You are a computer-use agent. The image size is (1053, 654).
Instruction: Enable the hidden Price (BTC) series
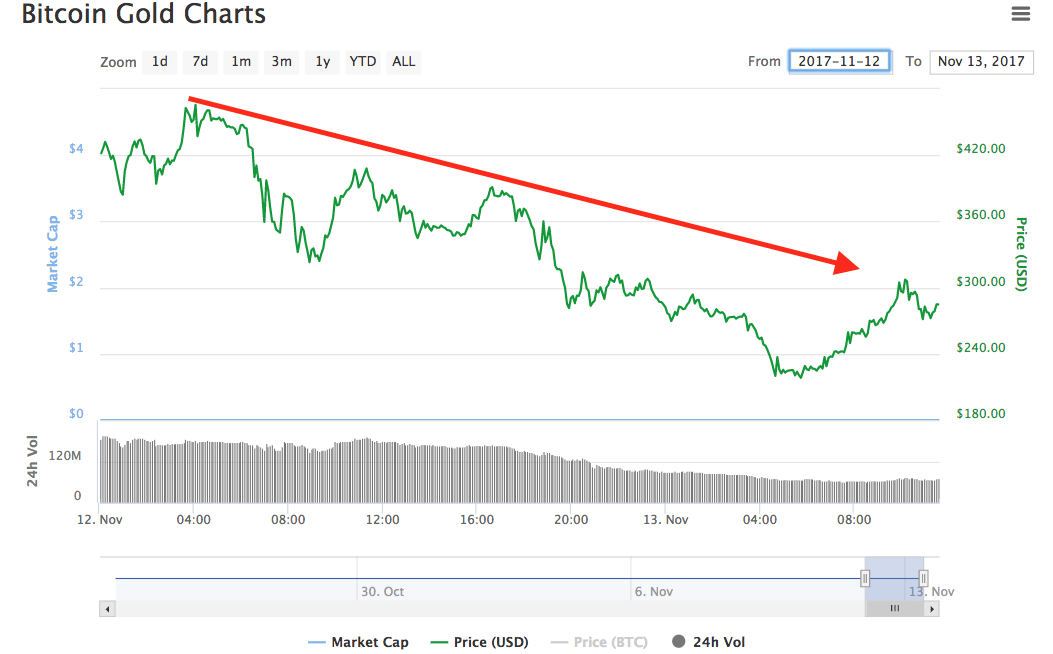(598, 642)
